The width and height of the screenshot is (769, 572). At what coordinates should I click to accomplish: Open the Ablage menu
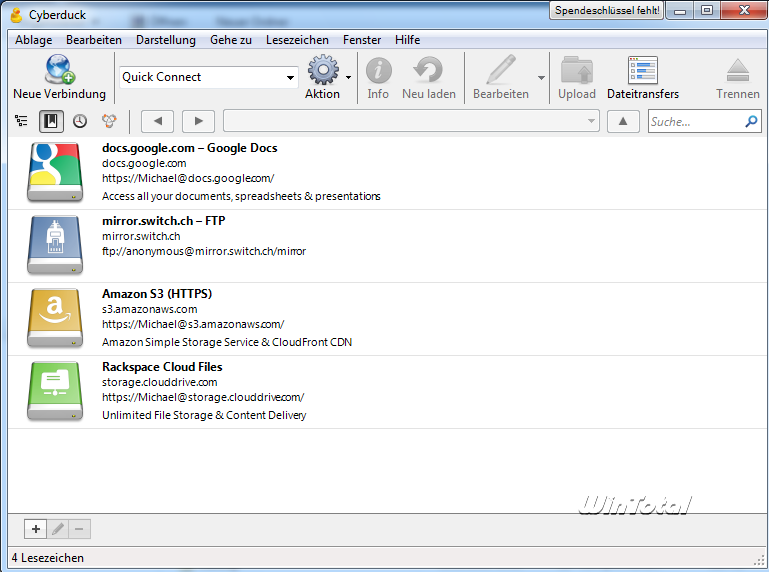(x=33, y=40)
